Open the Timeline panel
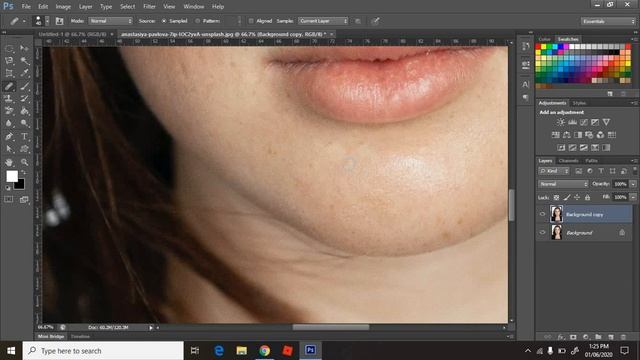This screenshot has height=360, width=640. point(80,336)
